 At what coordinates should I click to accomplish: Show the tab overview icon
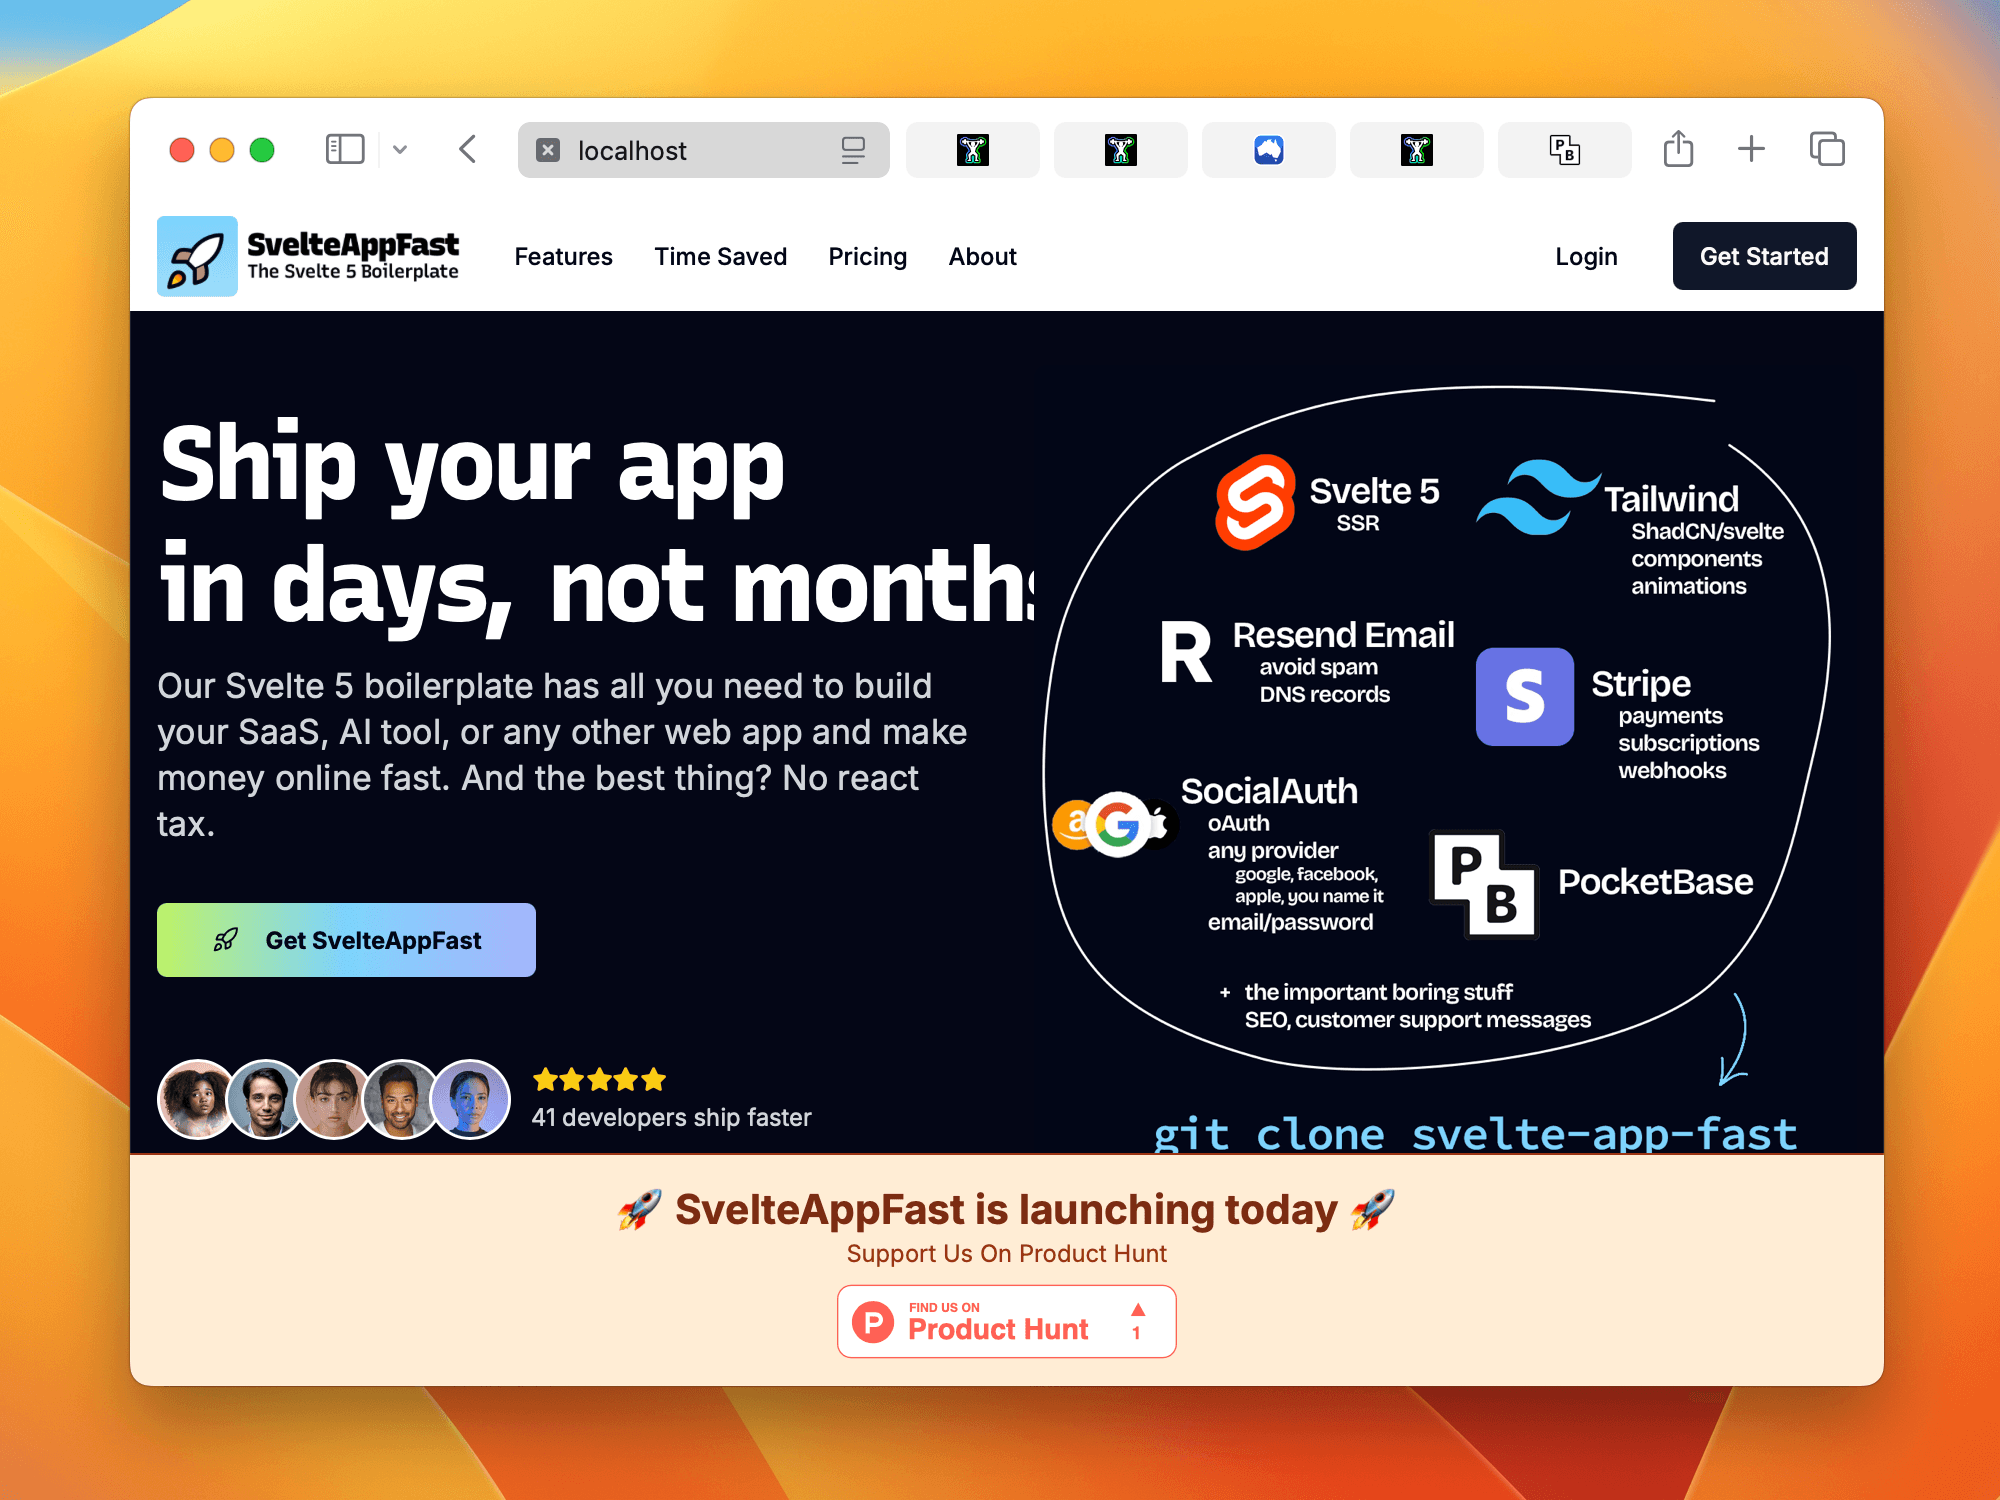point(1827,149)
